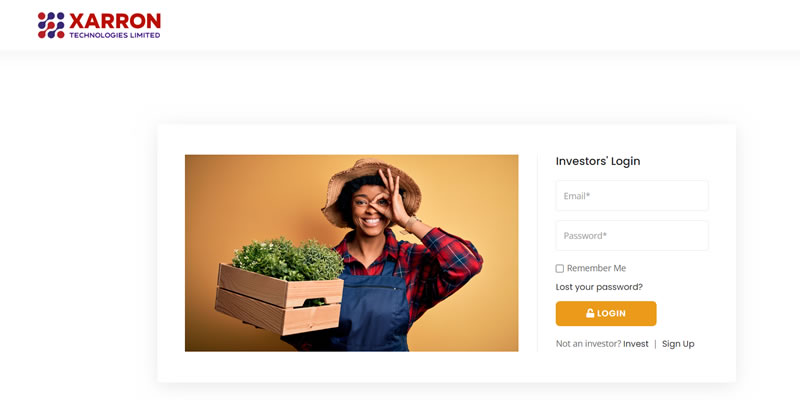Click the green plants in the crate
Screen dimensions: 800x400
[x=288, y=259]
